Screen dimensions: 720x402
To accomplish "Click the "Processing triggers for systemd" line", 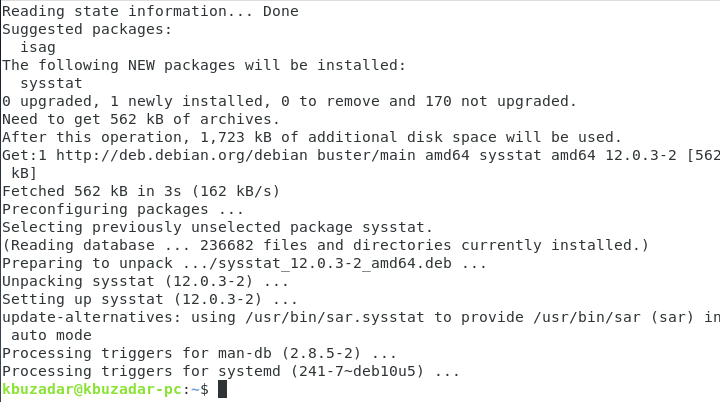I will (230, 371).
